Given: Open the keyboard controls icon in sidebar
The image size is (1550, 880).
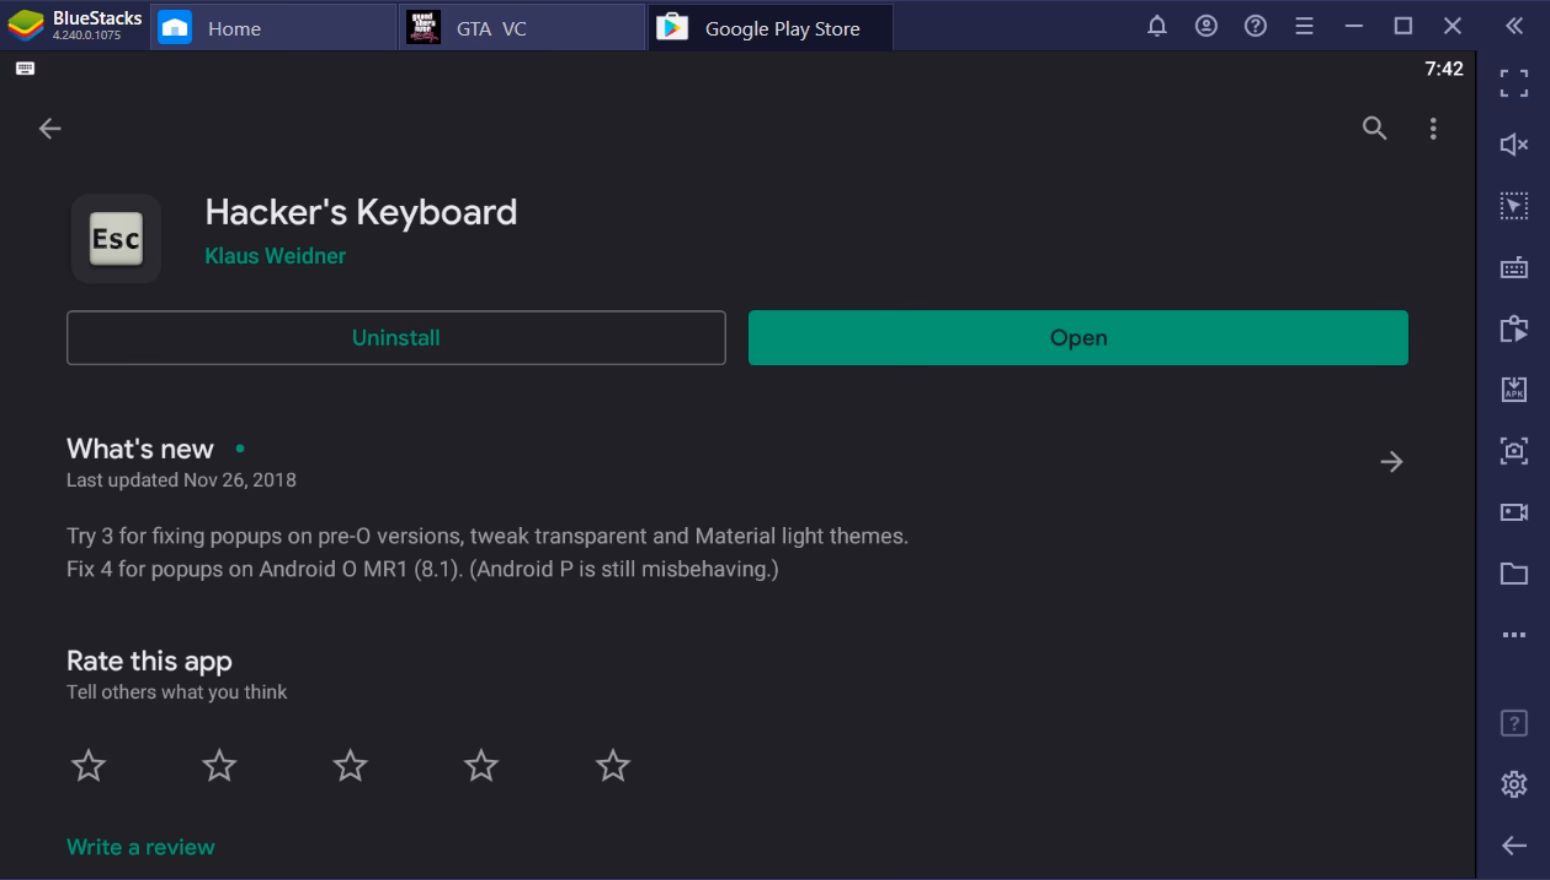Looking at the screenshot, I should click(1513, 268).
